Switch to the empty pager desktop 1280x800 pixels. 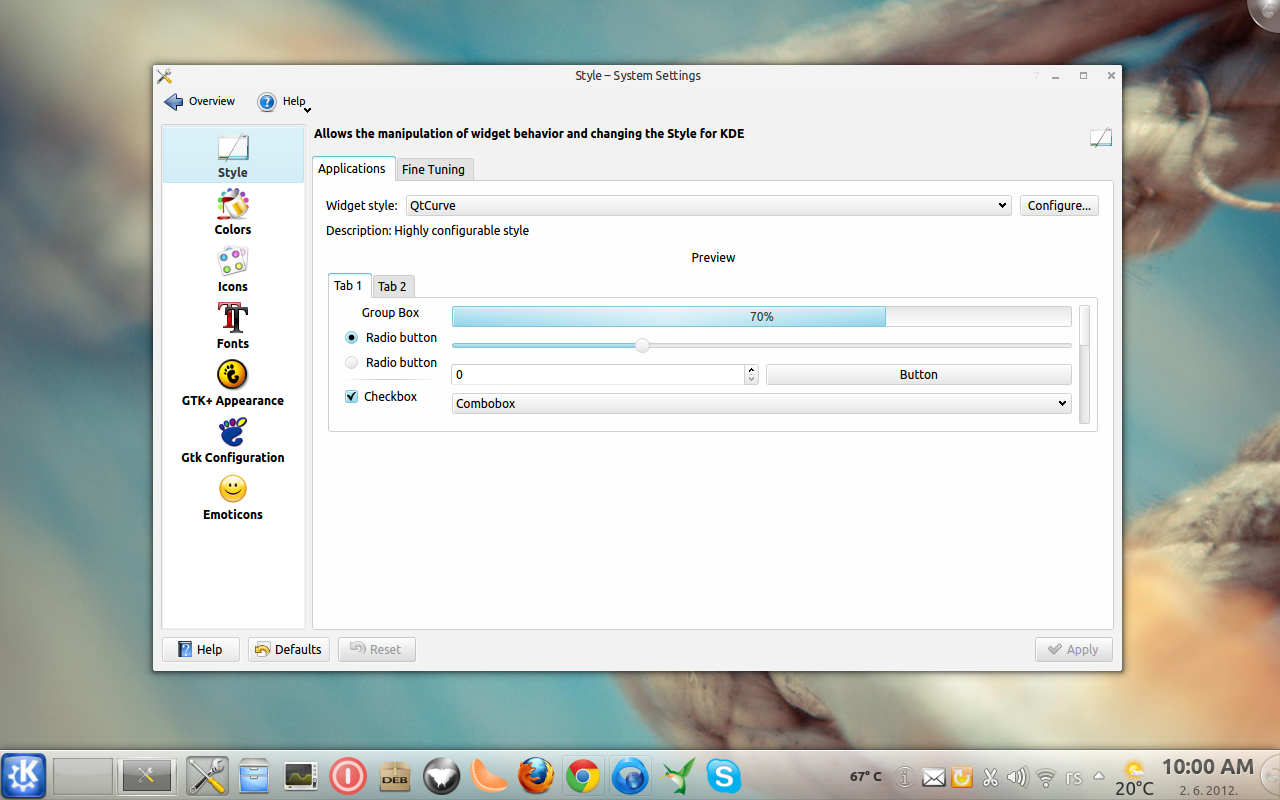click(x=83, y=775)
